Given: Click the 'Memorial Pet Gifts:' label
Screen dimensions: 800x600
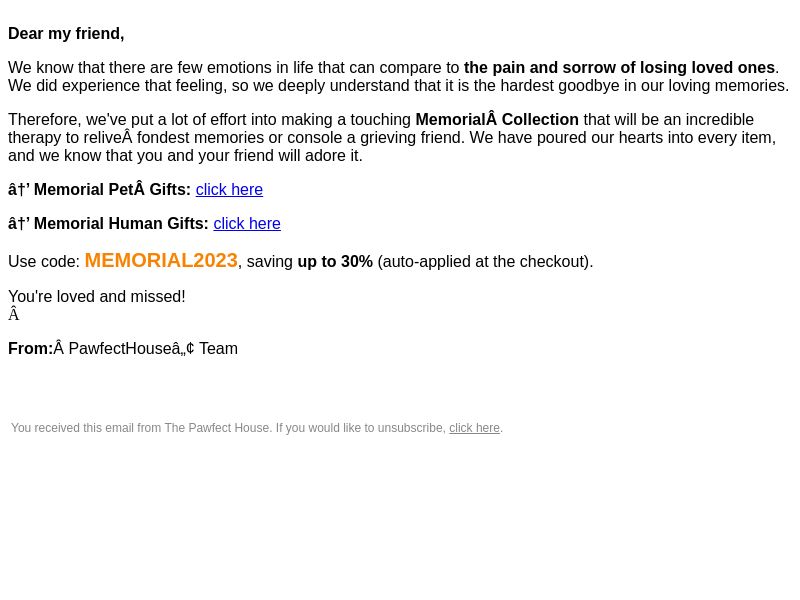Looking at the screenshot, I should pyautogui.click(x=112, y=190).
